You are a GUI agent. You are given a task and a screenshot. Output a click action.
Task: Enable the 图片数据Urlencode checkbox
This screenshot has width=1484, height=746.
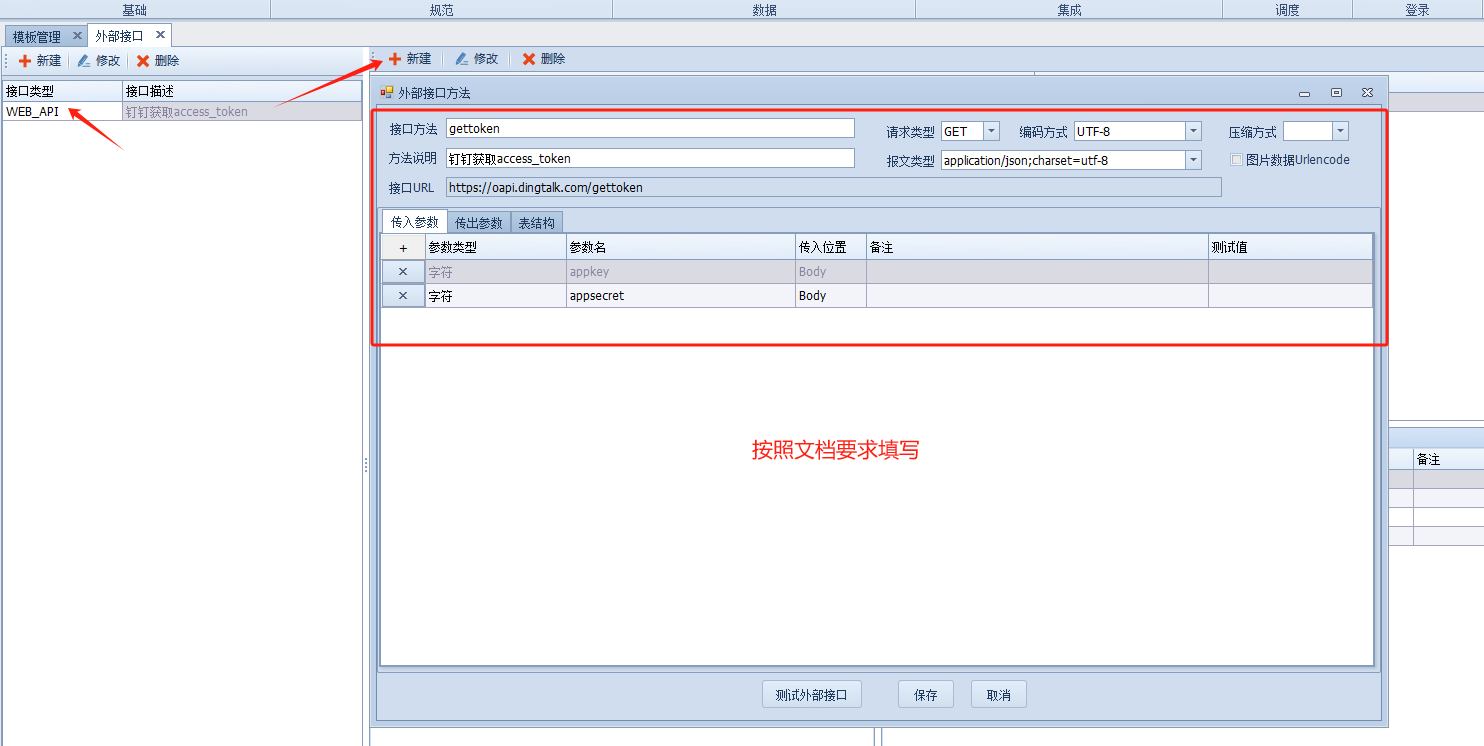click(1237, 160)
